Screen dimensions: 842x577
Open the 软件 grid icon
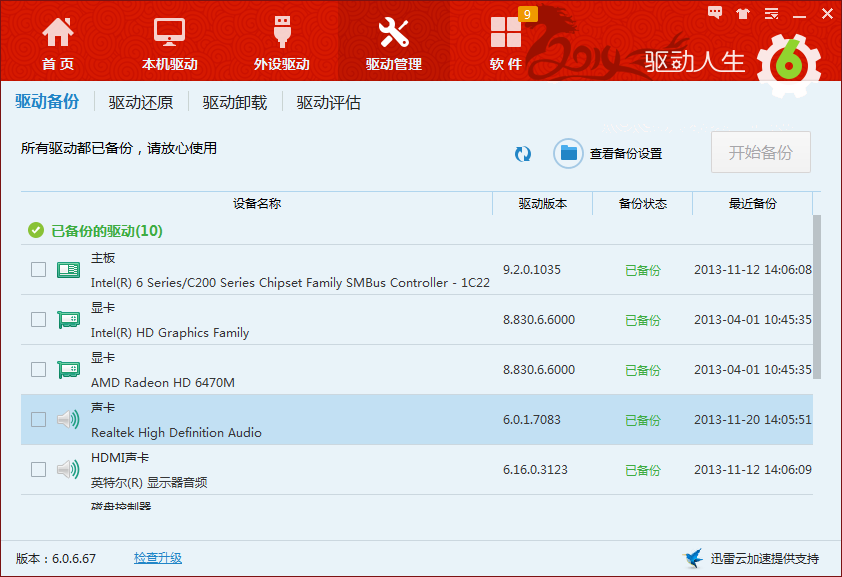[x=505, y=32]
